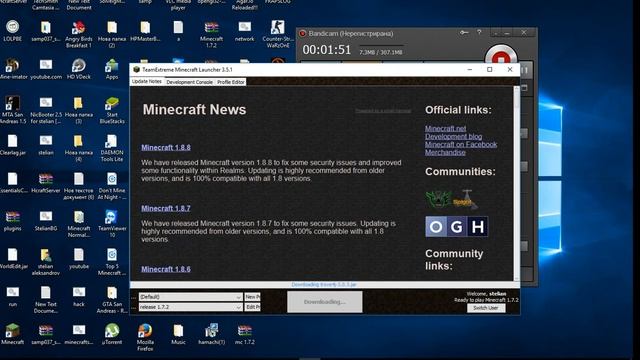This screenshot has width=640, height=360.
Task: Open the Minecraft 1.8.8 news link
Action: pos(166,147)
